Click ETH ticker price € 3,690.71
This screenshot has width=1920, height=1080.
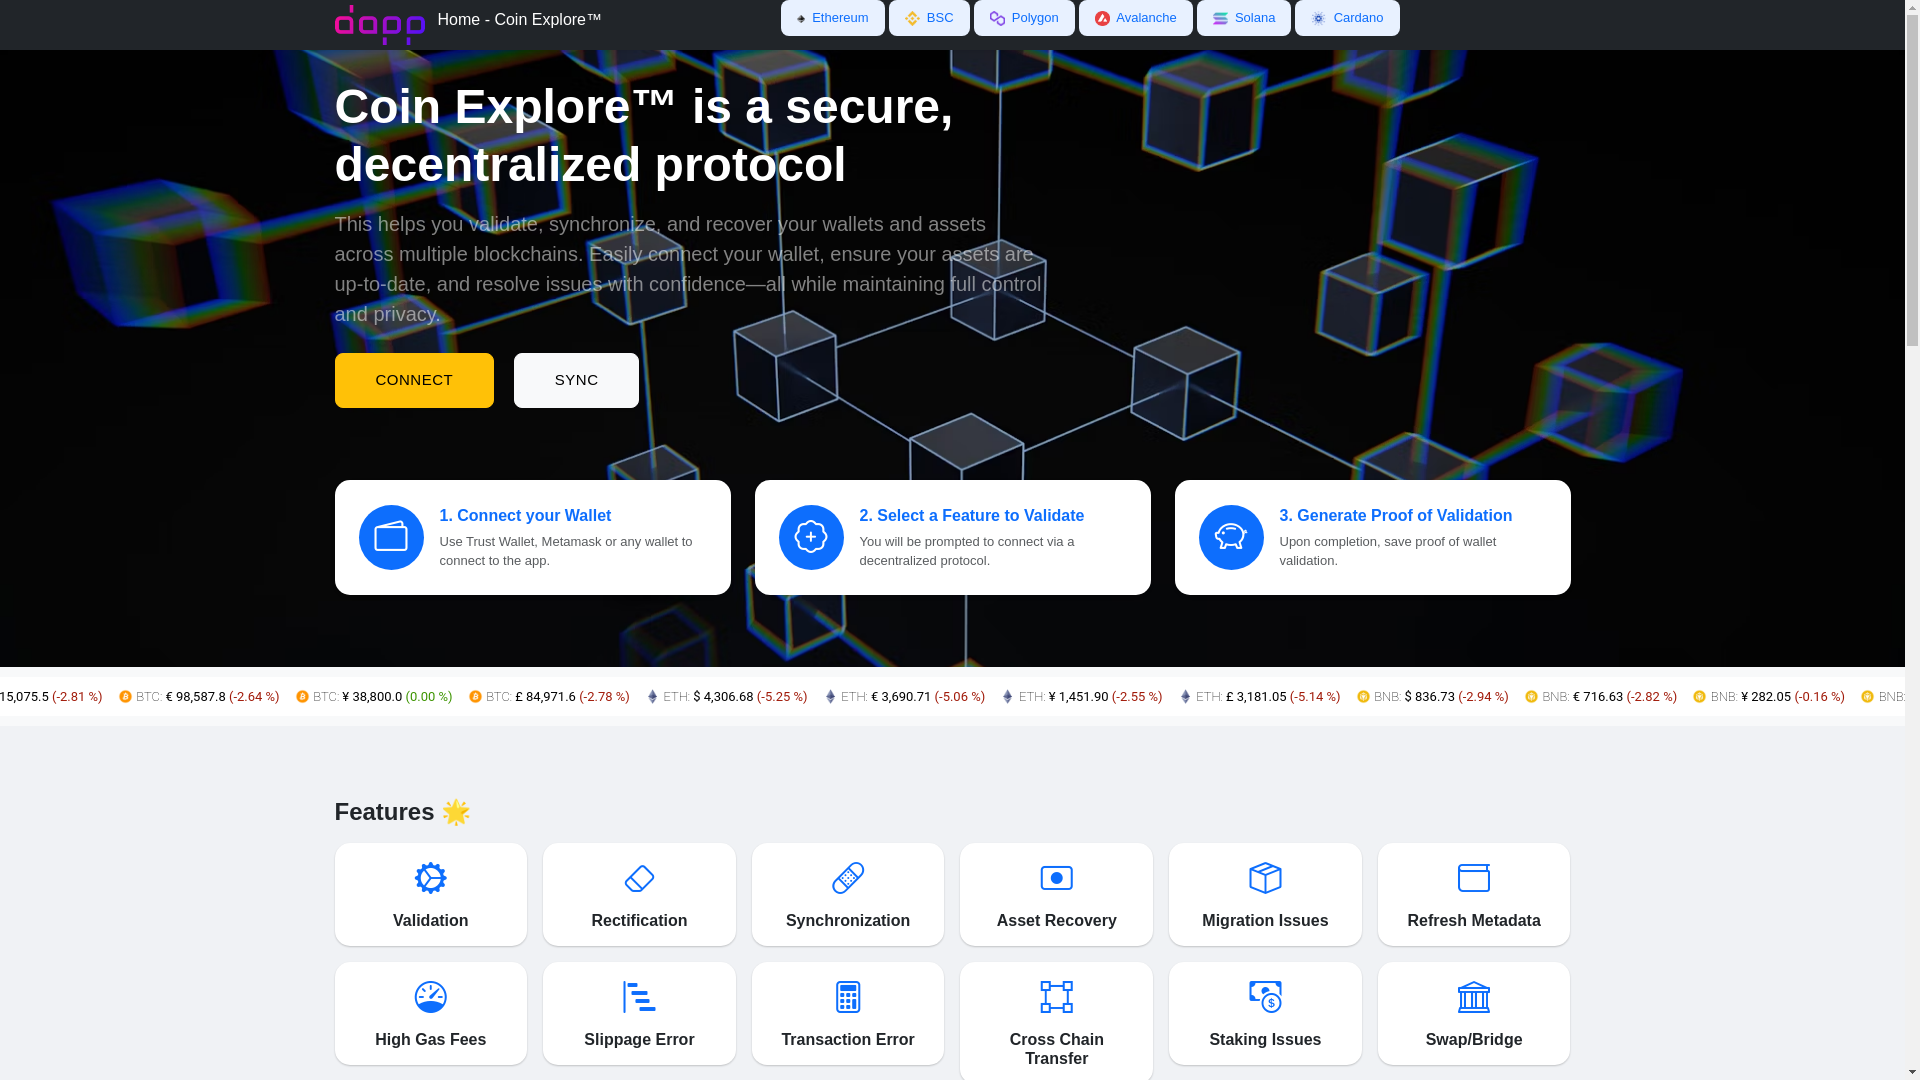901,697
